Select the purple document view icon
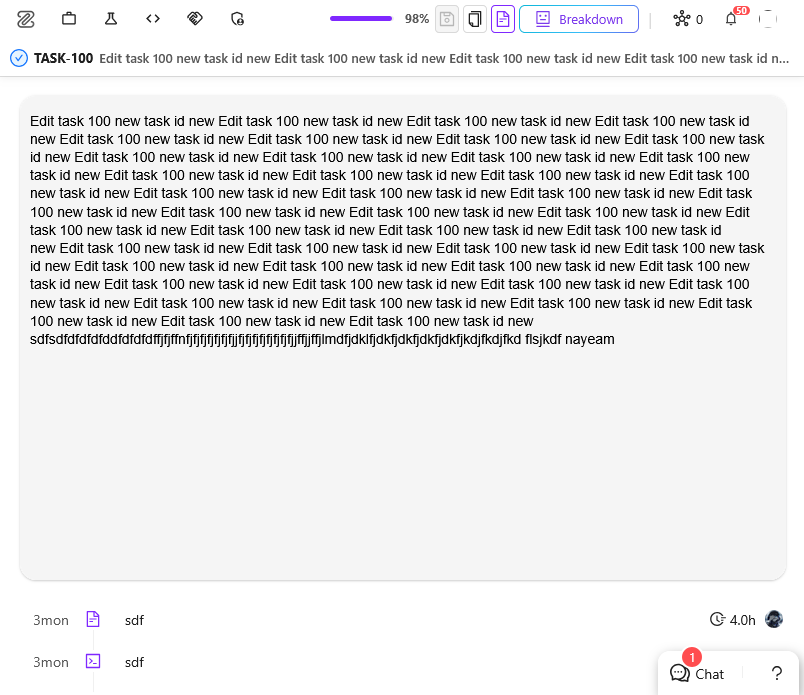 (503, 19)
